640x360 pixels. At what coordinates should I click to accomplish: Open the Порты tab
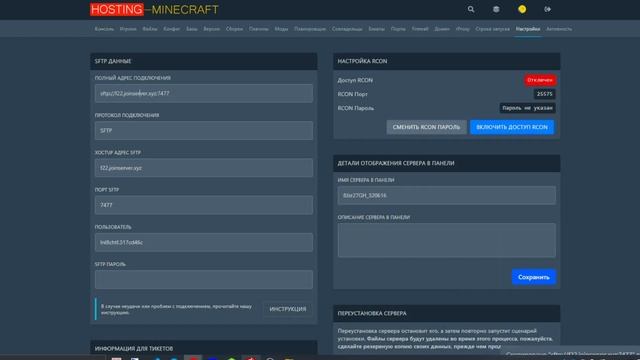[x=398, y=29]
